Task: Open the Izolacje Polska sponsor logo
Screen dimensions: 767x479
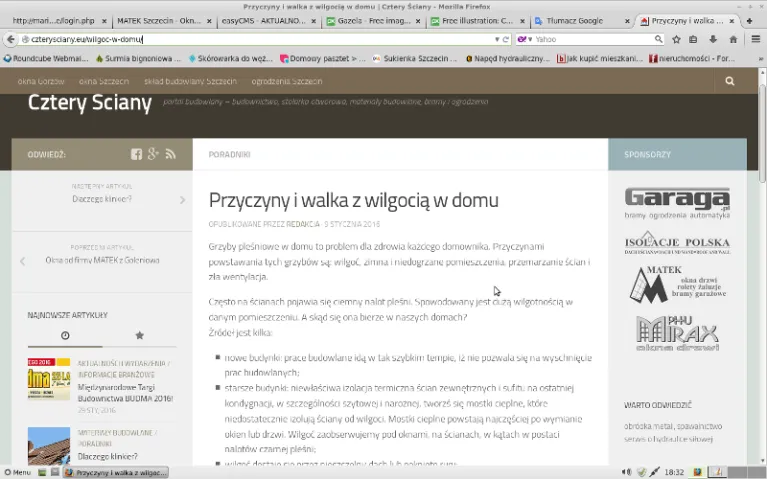Action: tap(677, 243)
